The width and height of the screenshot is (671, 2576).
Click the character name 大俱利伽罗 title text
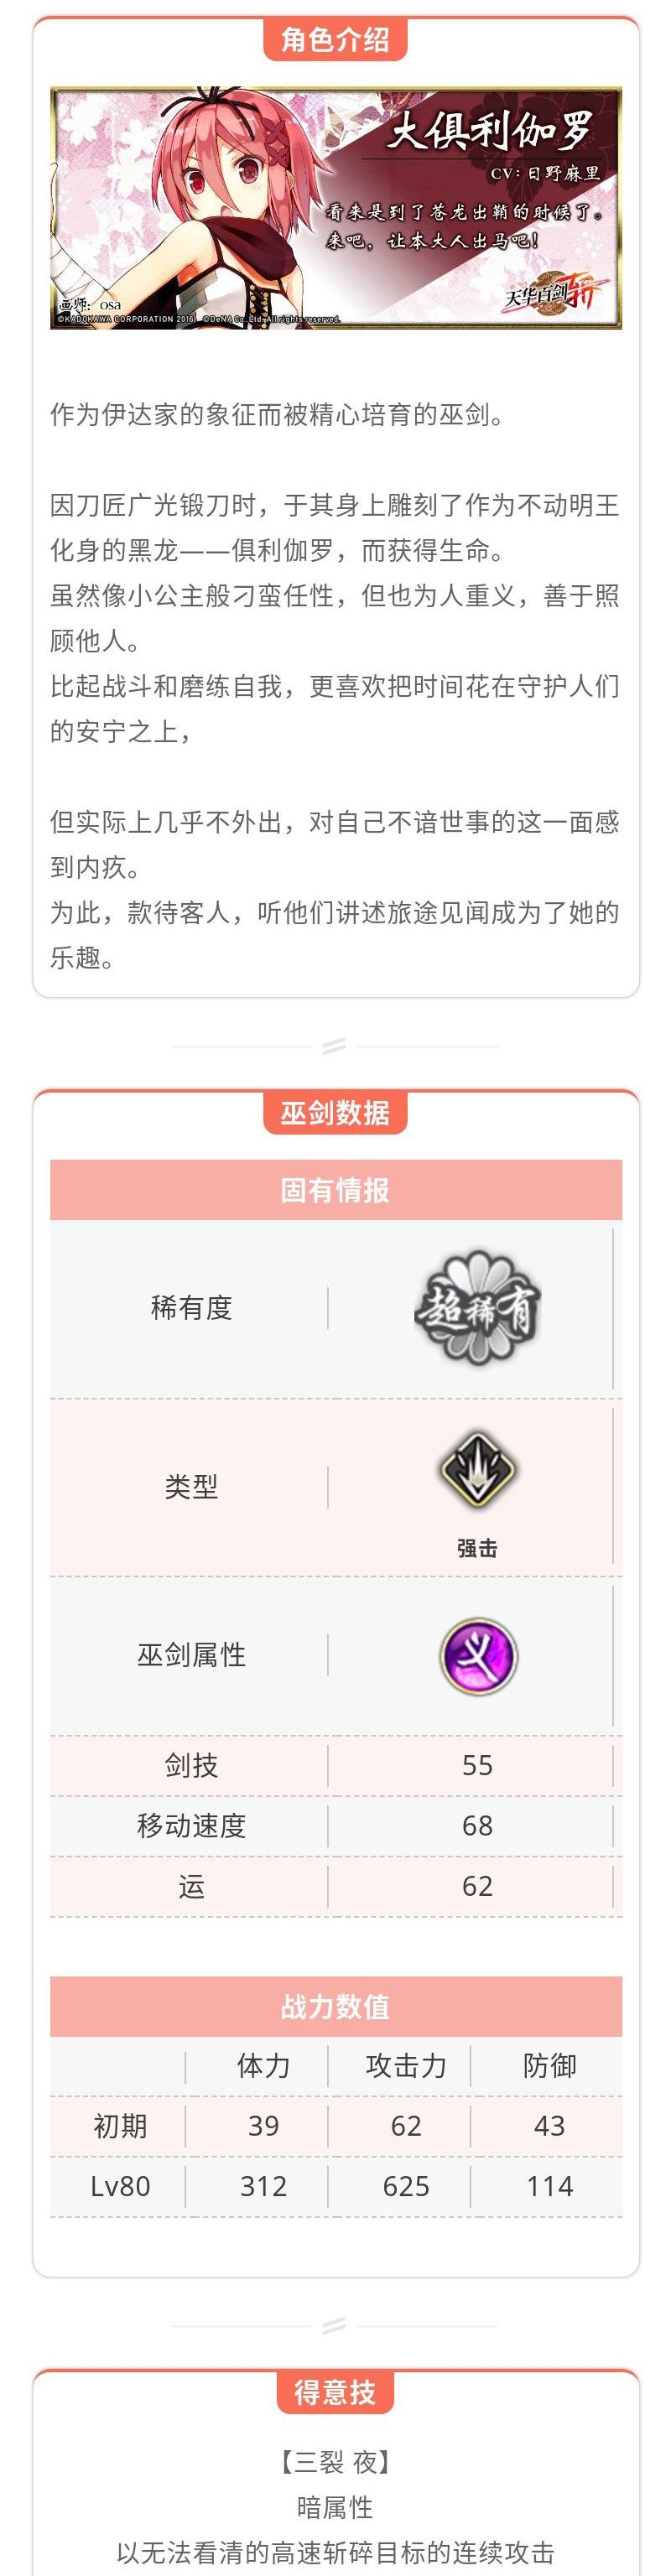[490, 130]
